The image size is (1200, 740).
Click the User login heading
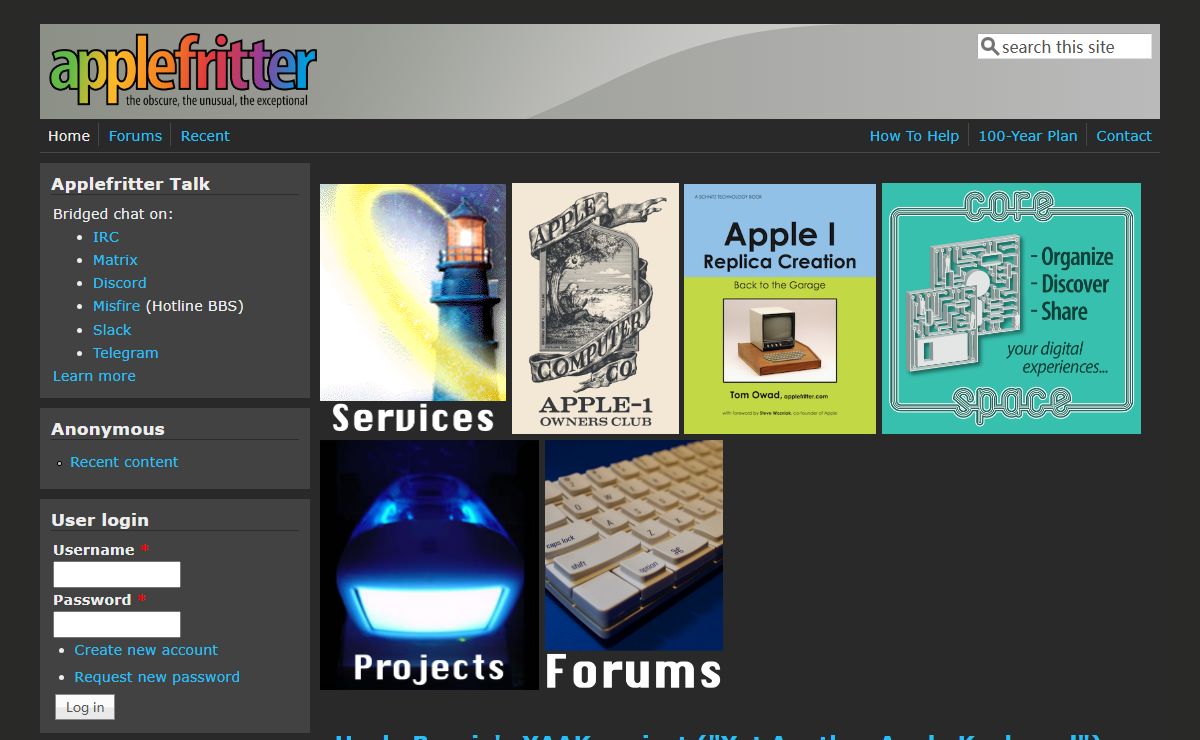tap(100, 520)
